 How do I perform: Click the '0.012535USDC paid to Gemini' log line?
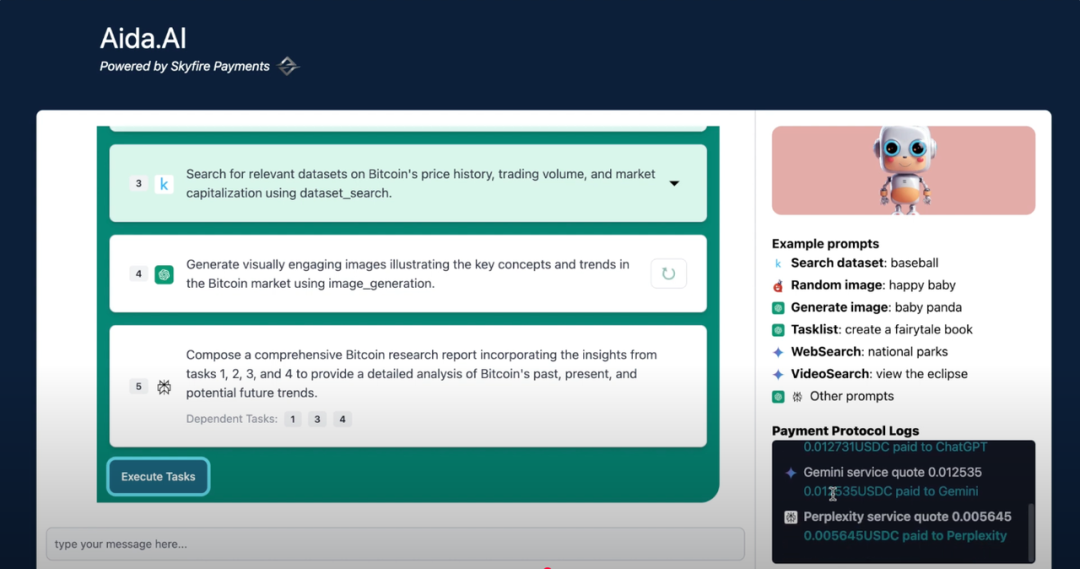[x=891, y=492]
